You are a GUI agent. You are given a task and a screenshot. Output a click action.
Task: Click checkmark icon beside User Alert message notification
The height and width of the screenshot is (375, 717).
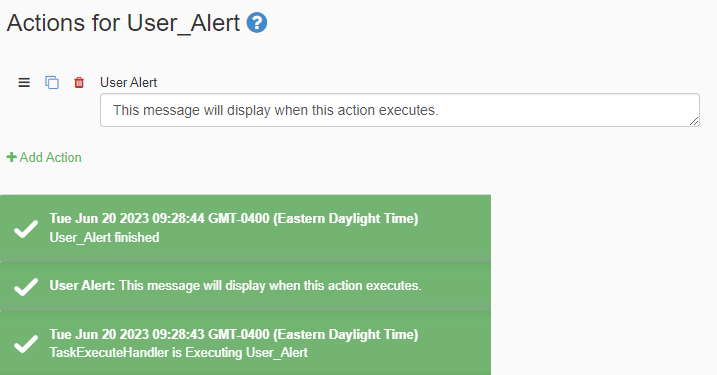pyautogui.click(x=26, y=287)
